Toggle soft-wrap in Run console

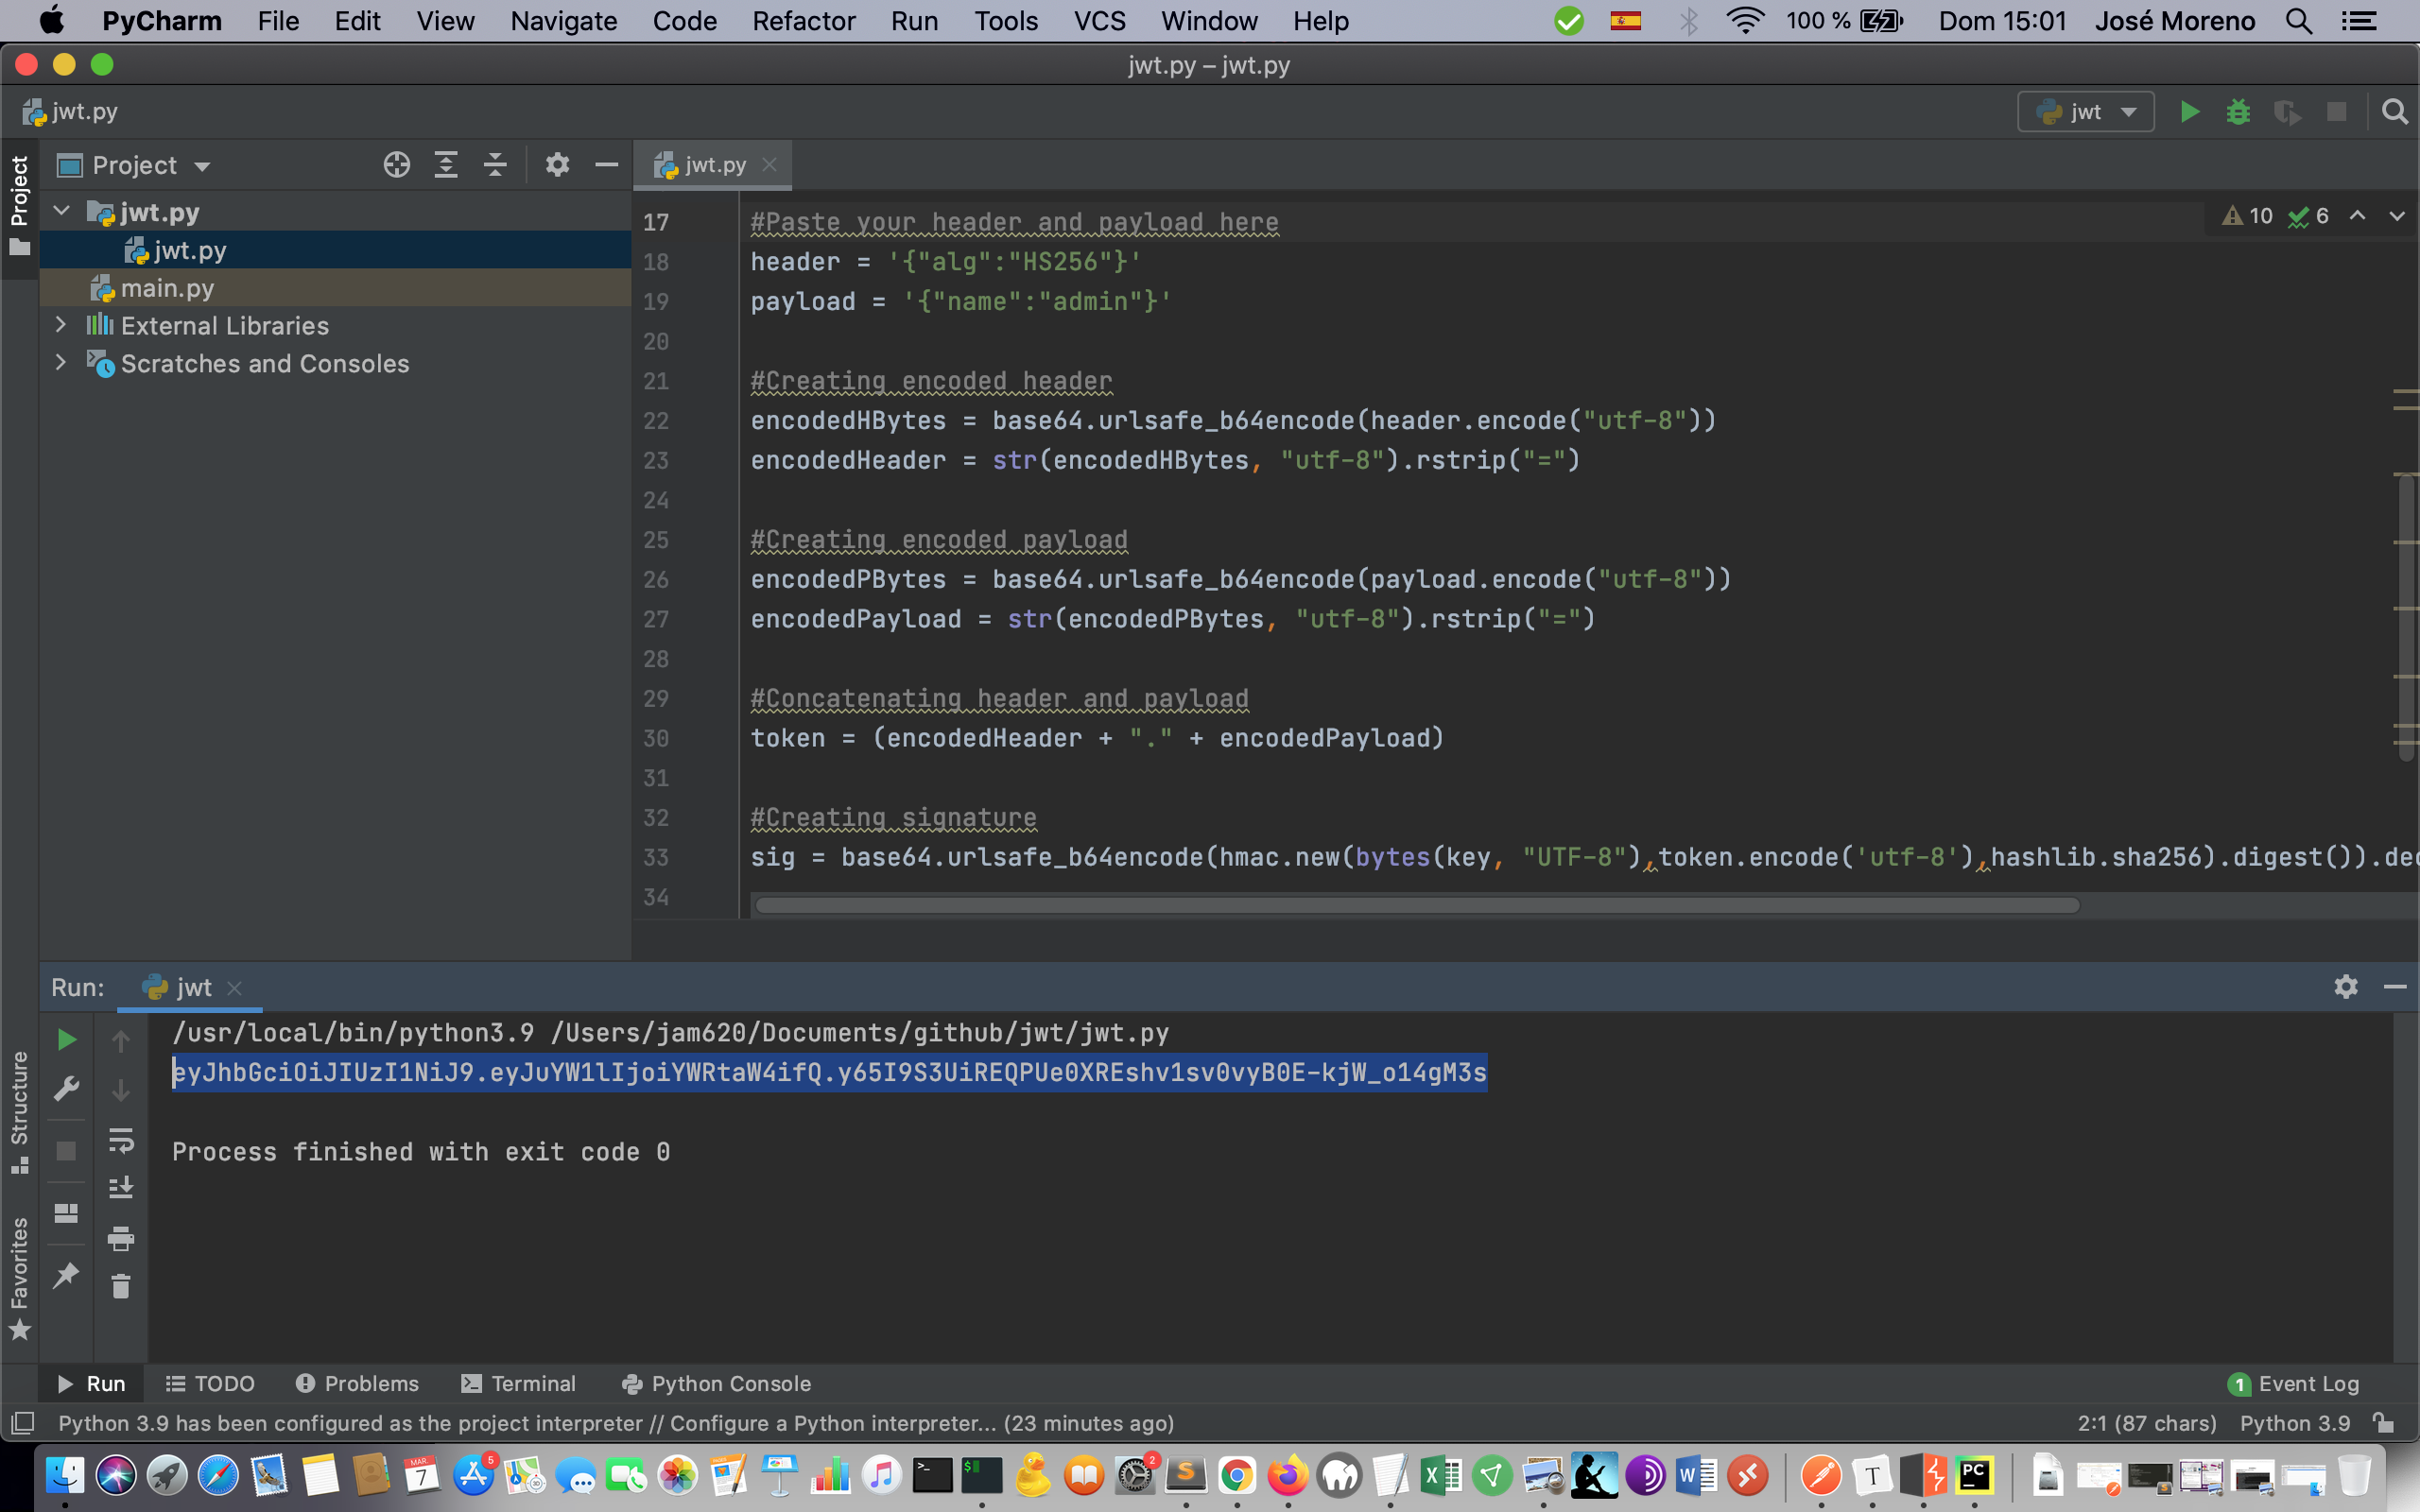[x=121, y=1140]
